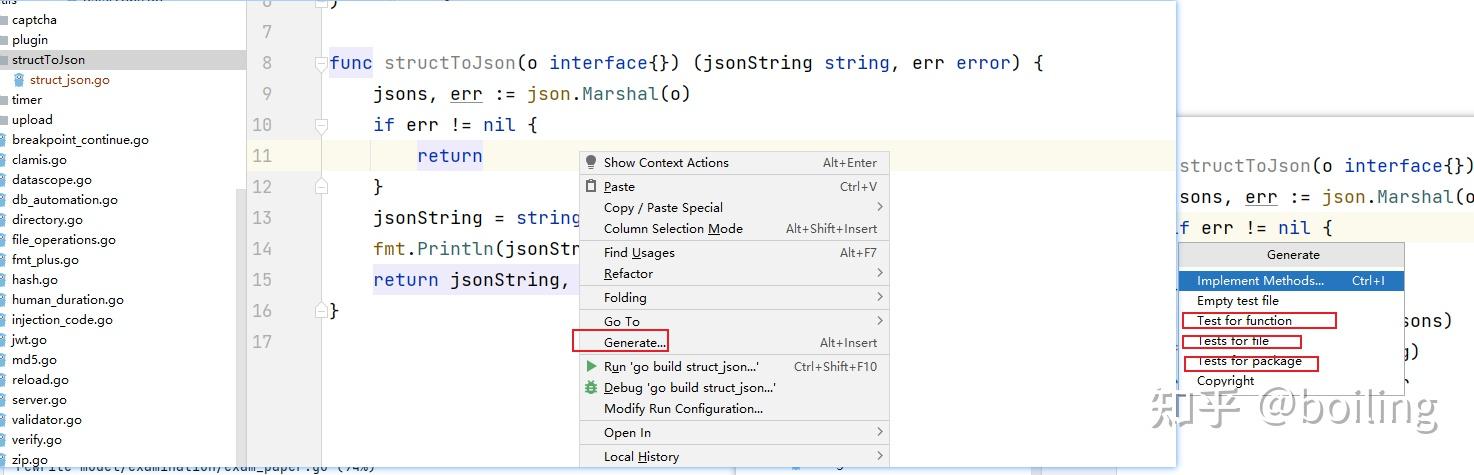Click the struct_json.go file icon
Image resolution: width=1474 pixels, height=475 pixels.
(x=19, y=80)
